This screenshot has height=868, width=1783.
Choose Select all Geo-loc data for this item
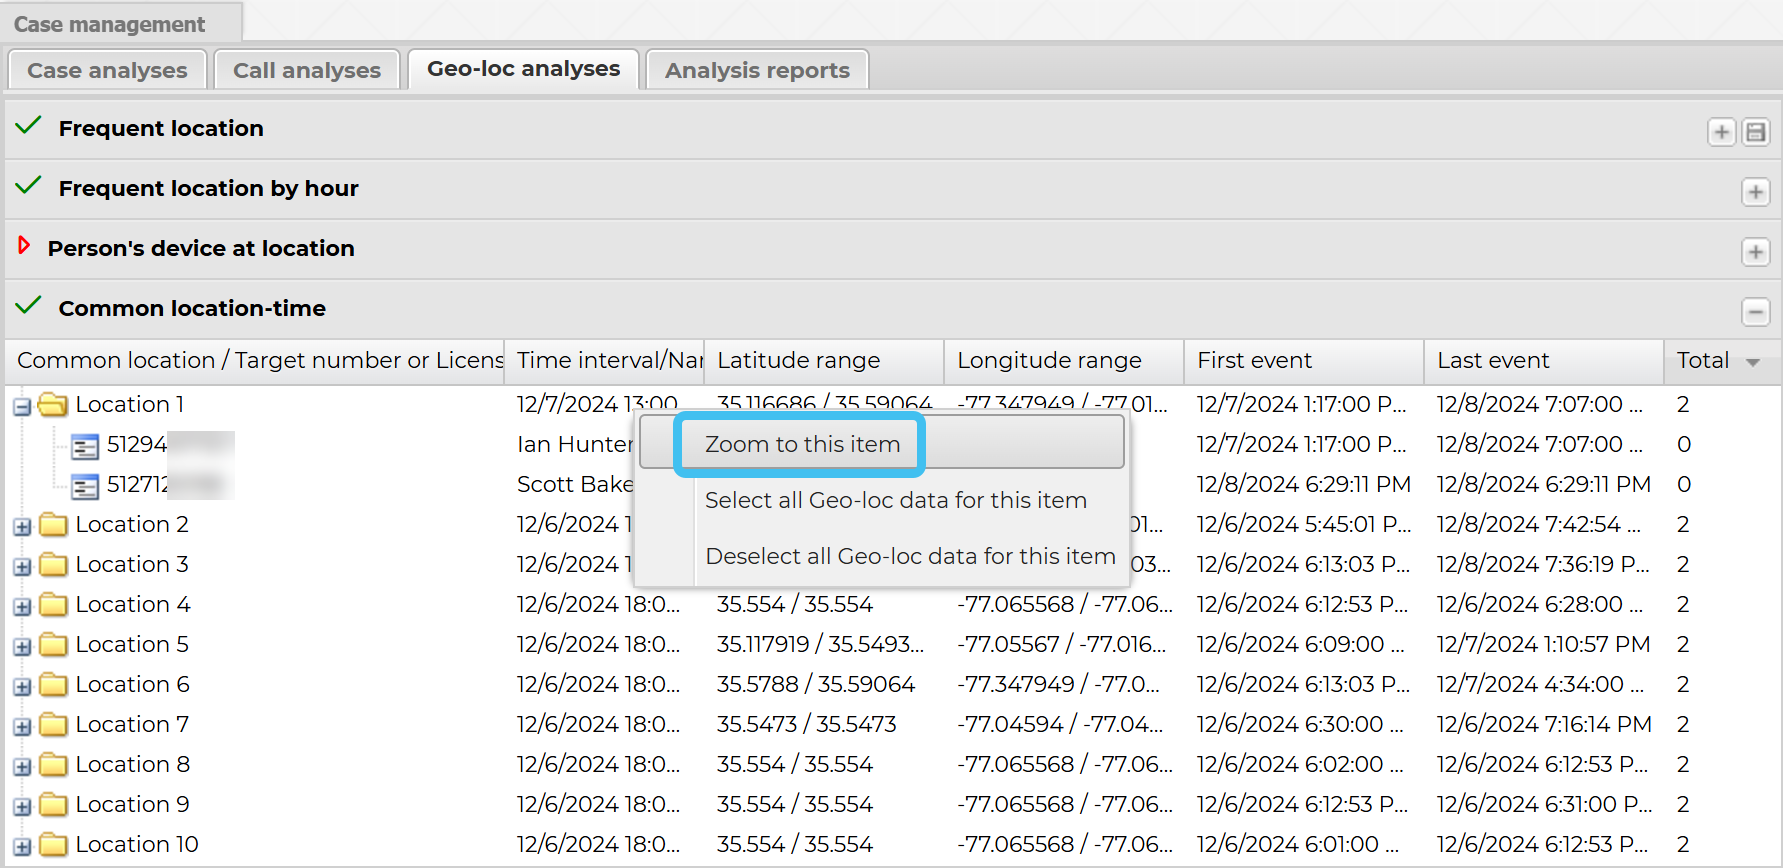(895, 500)
